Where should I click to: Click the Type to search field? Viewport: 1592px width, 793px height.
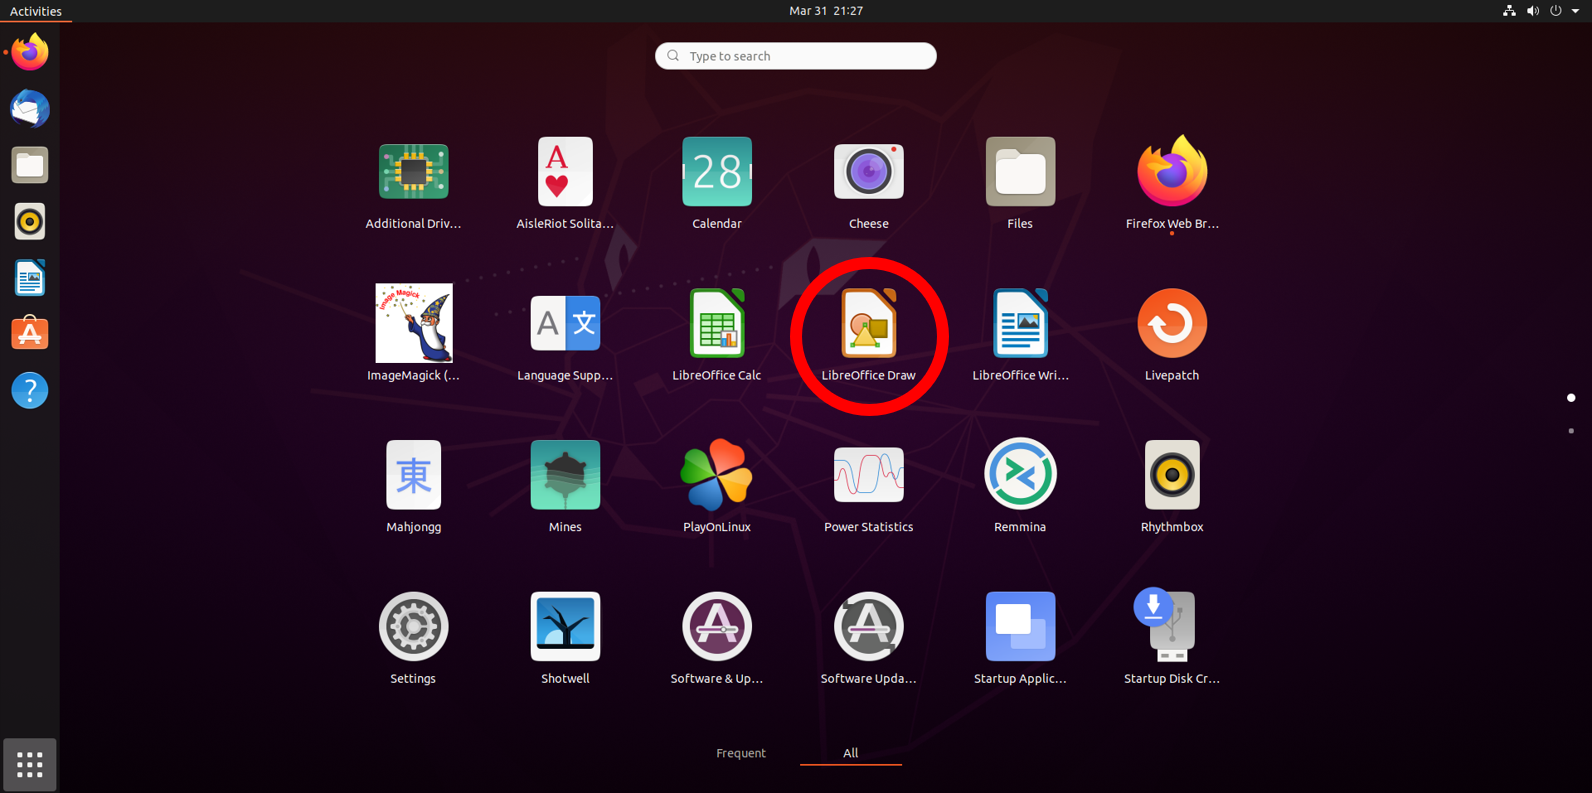point(796,56)
